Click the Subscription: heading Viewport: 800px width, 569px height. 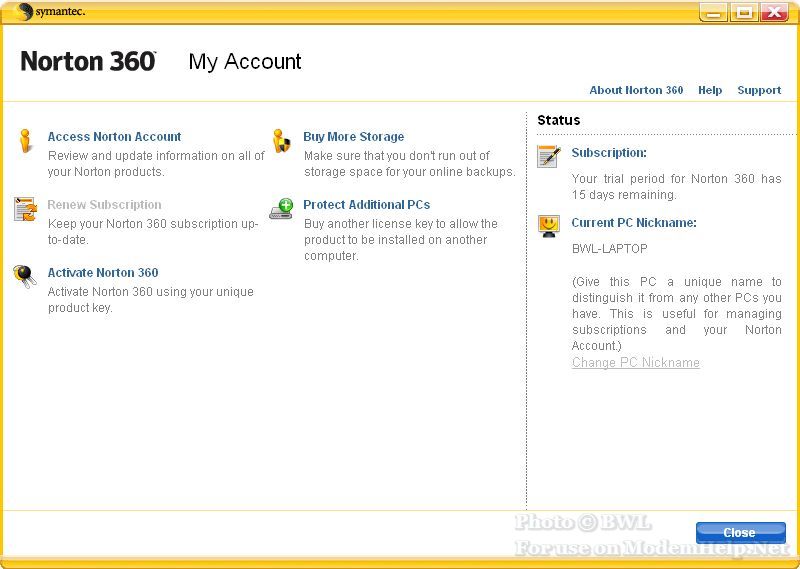coord(609,153)
